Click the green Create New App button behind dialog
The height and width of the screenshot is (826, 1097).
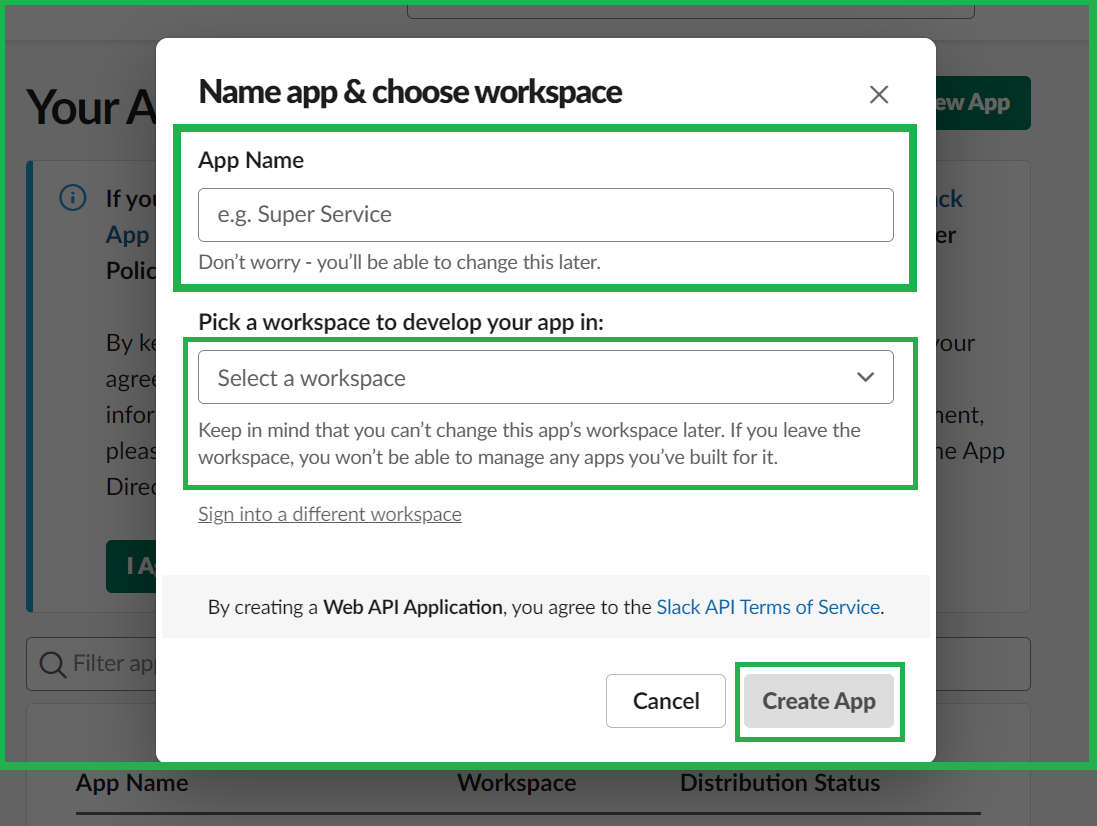coord(982,103)
